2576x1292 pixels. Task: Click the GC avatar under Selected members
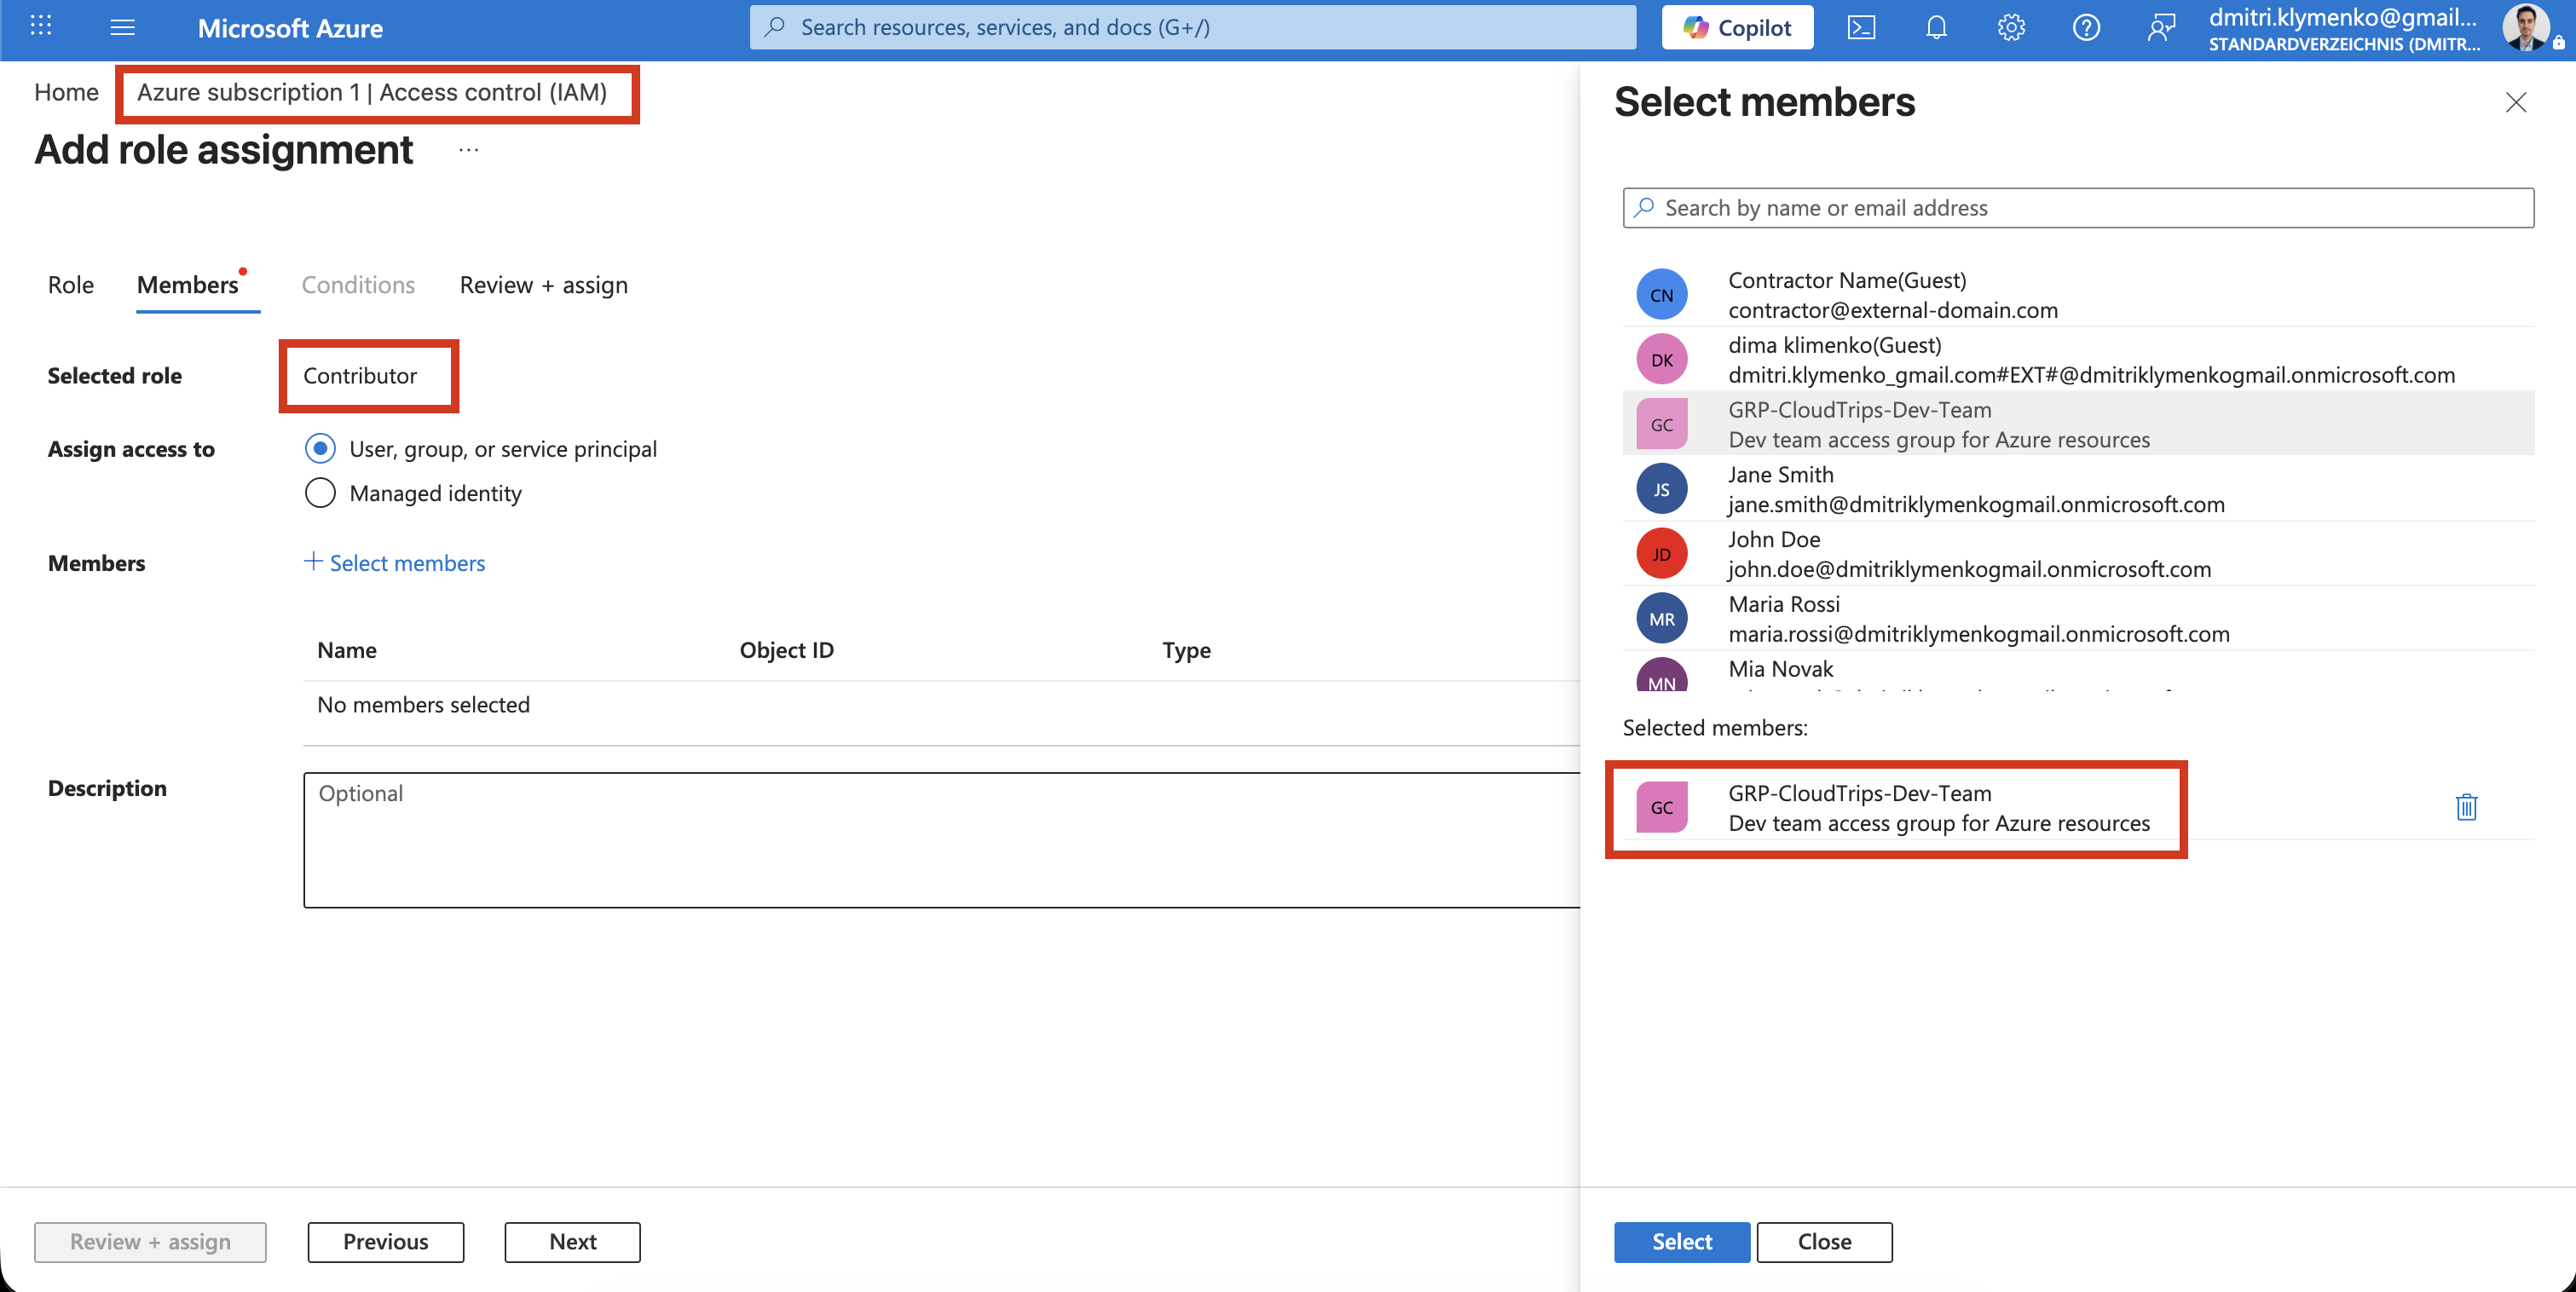(x=1661, y=807)
